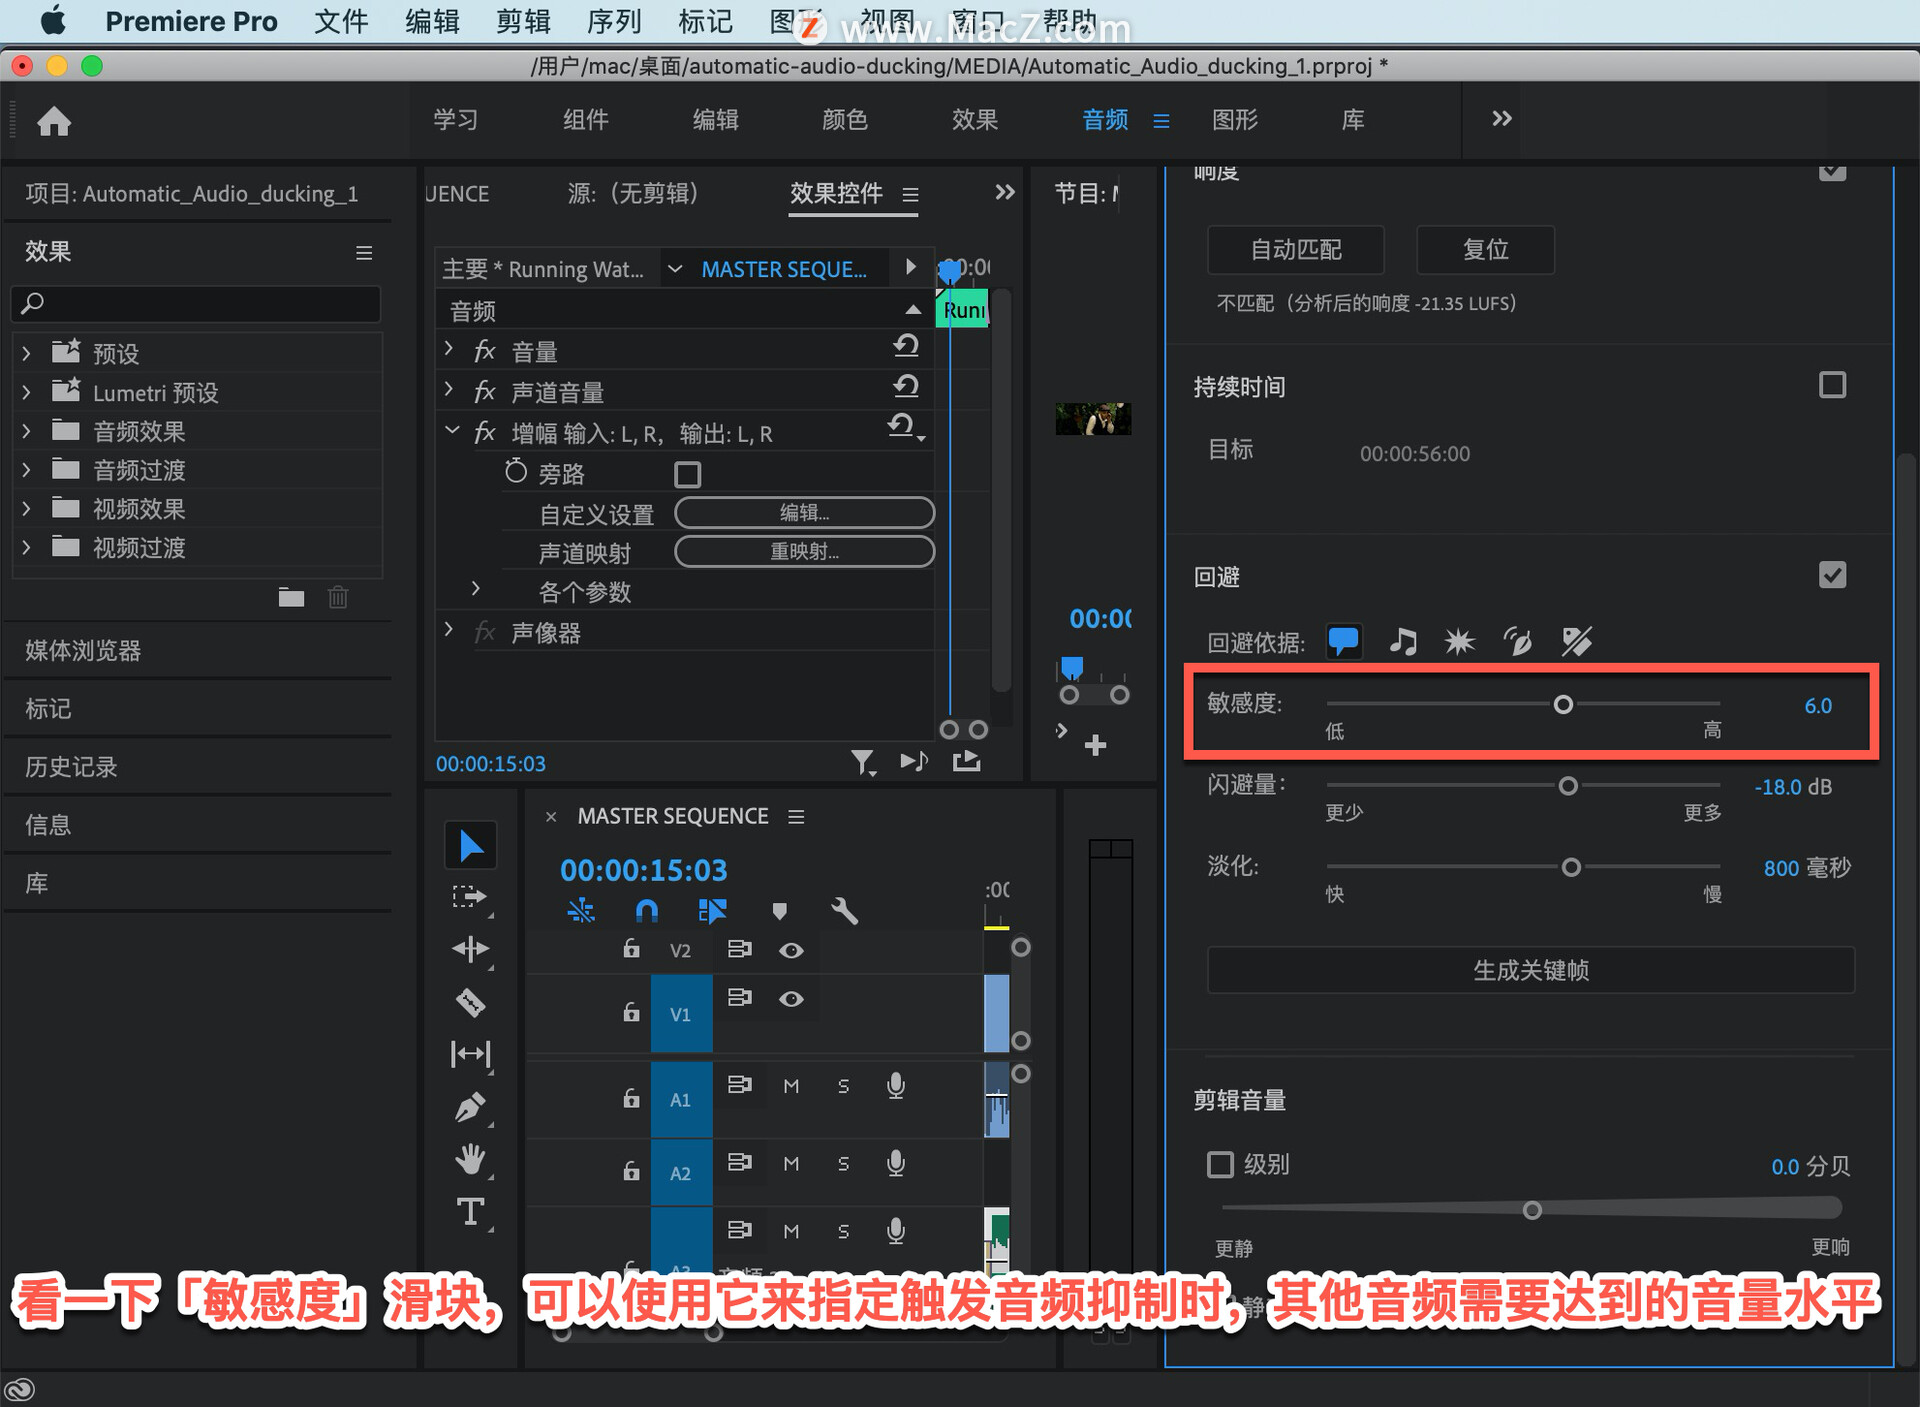Open 重映射... channel map button
The height and width of the screenshot is (1407, 1920).
pyautogui.click(x=805, y=552)
